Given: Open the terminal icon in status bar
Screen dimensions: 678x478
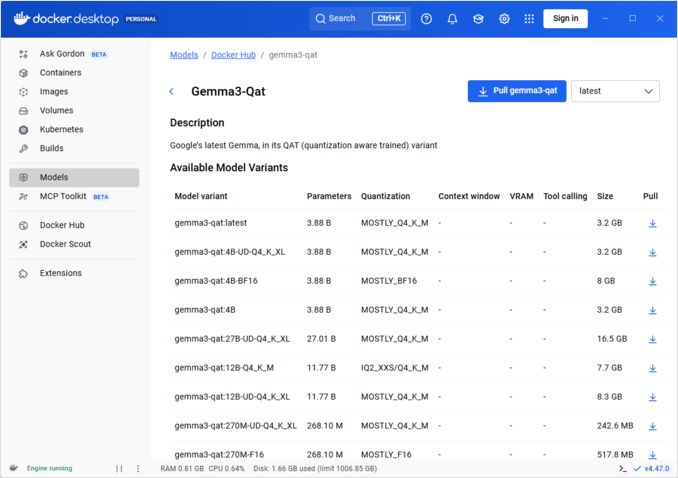Looking at the screenshot, I should tap(623, 468).
